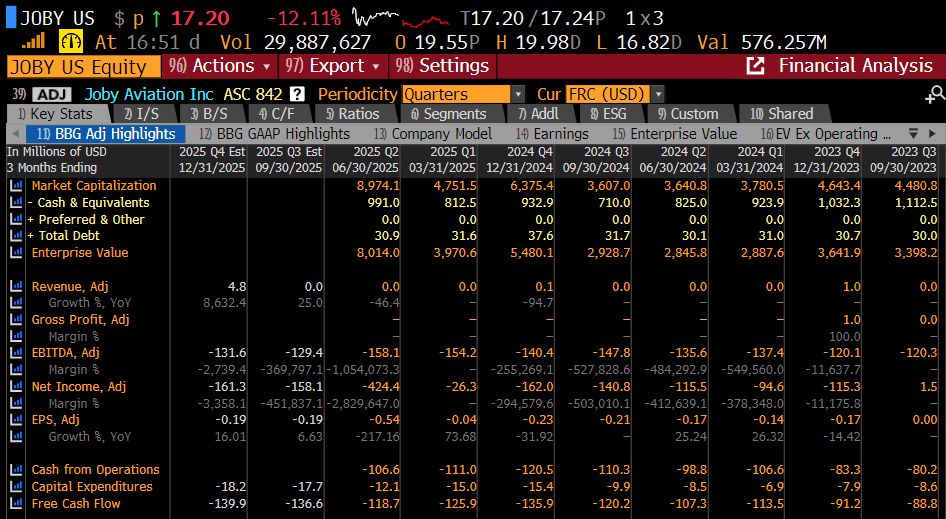Switch to the Custom tab
Screen dimensions: 946x519
click(690, 114)
